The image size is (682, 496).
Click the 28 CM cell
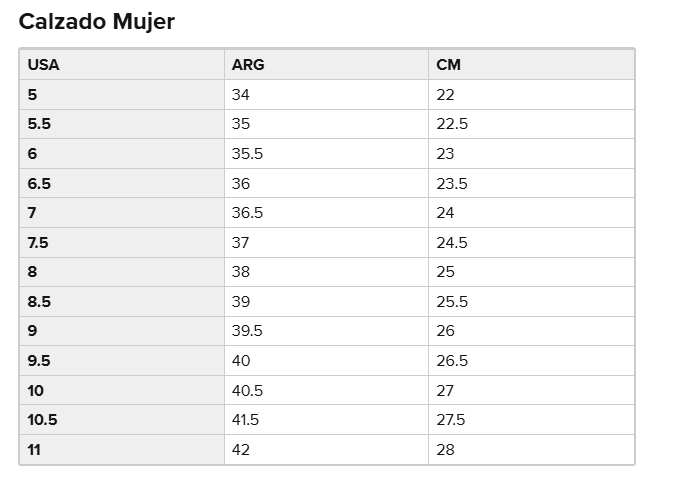coord(445,450)
